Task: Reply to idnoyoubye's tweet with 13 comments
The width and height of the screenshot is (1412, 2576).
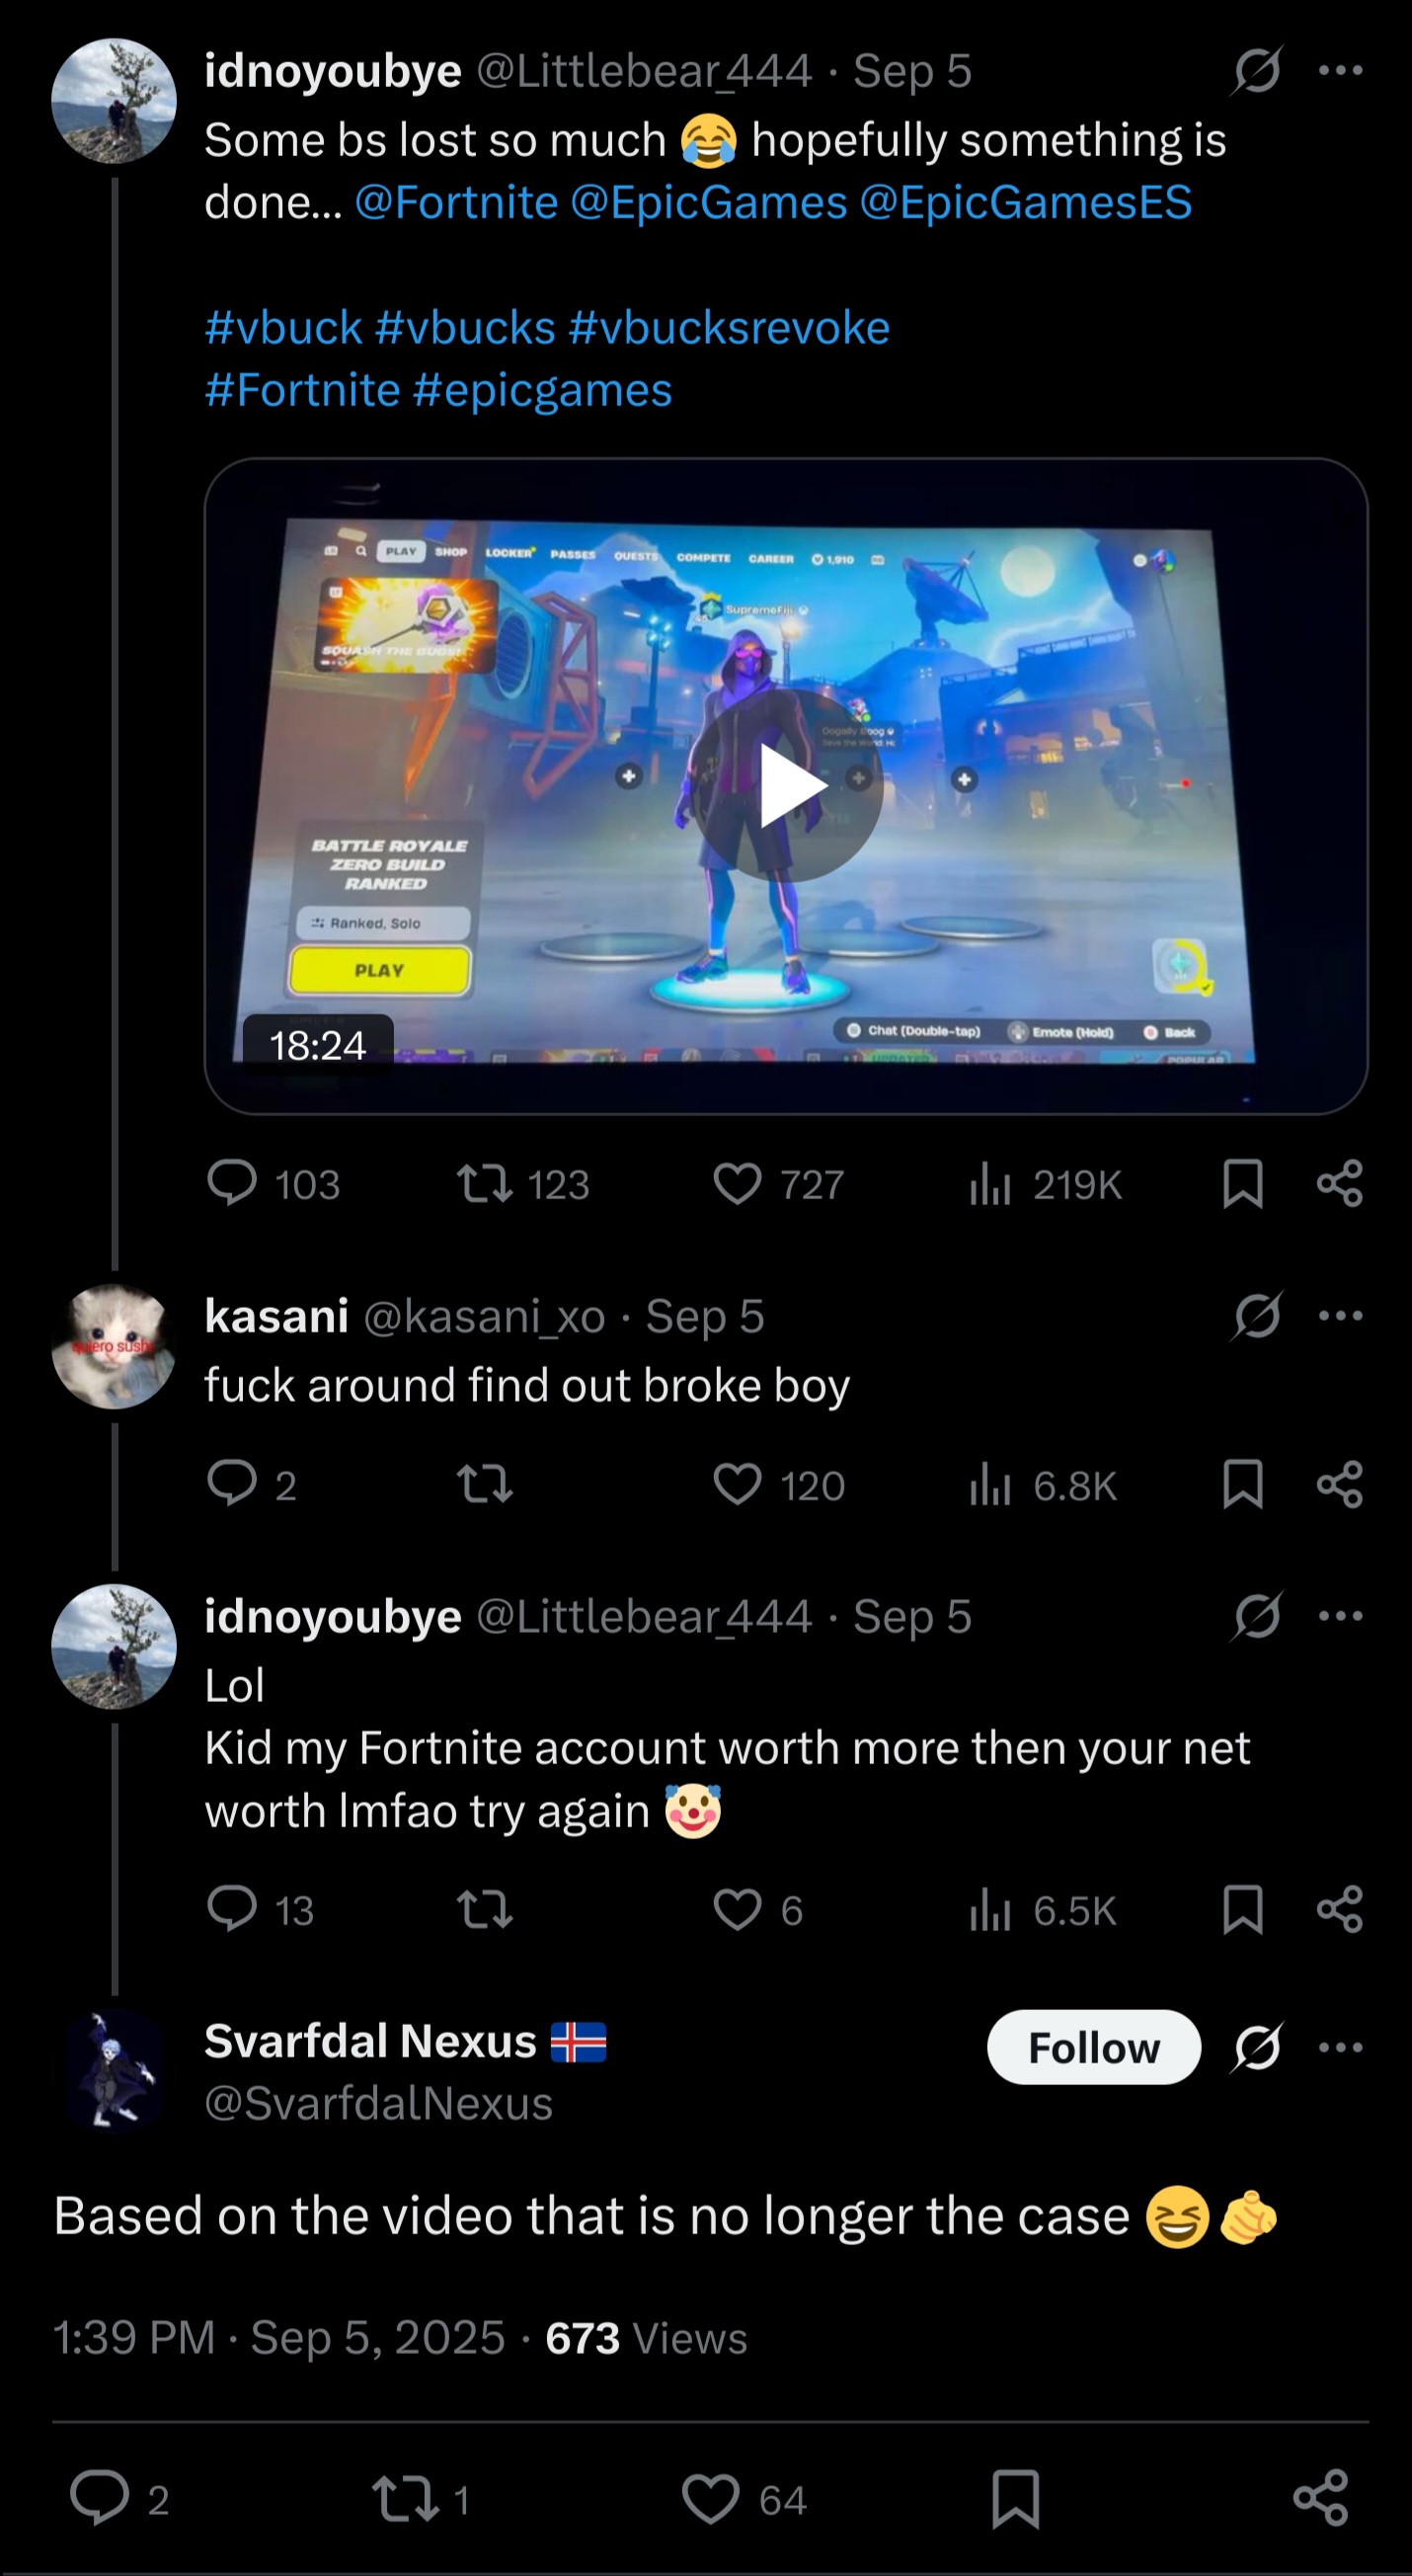Action: pos(260,1910)
